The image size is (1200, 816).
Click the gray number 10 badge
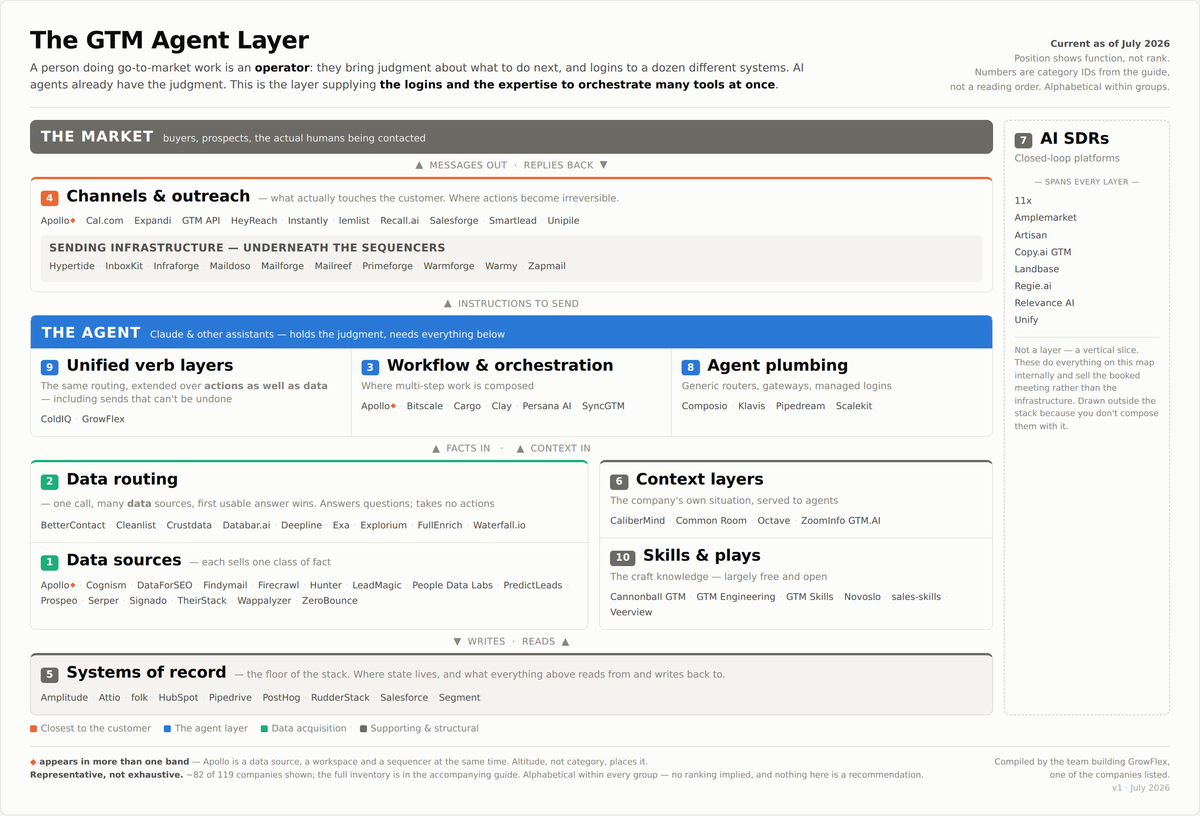pyautogui.click(x=622, y=557)
